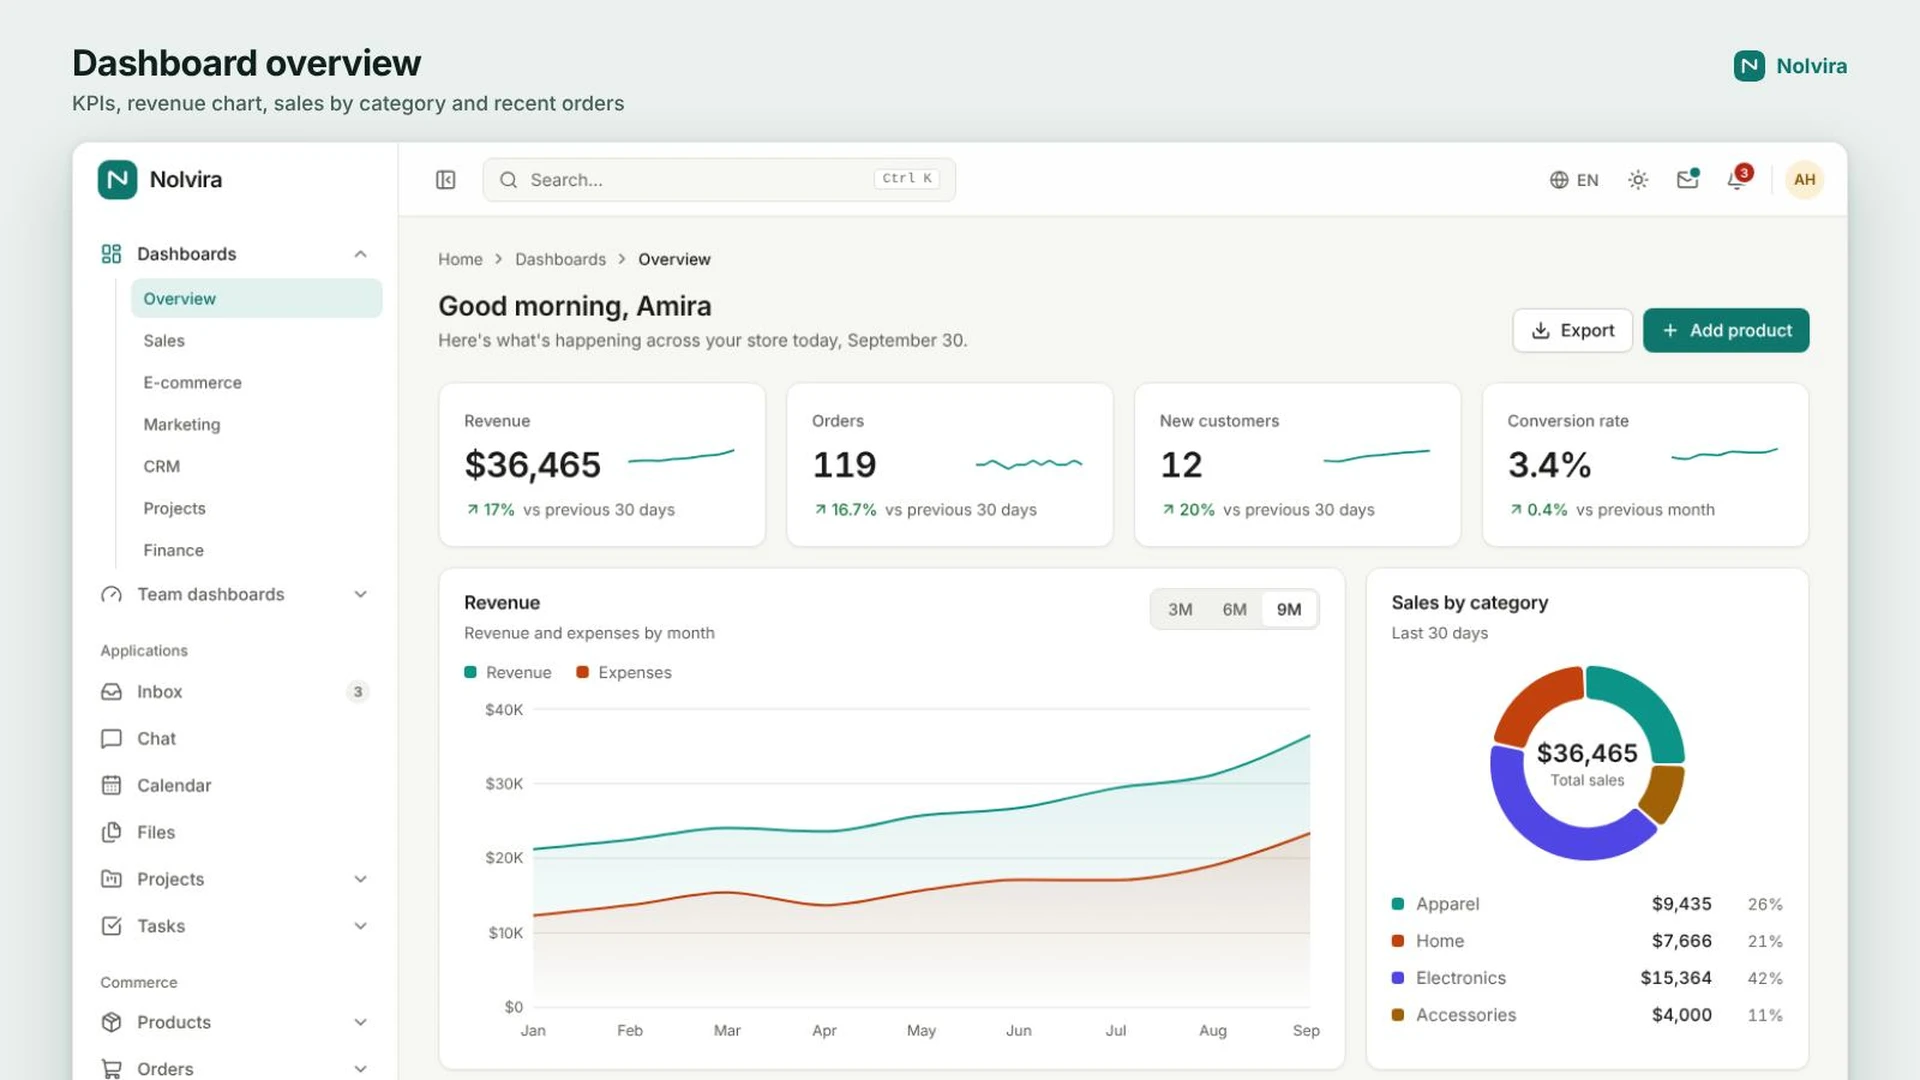The height and width of the screenshot is (1080, 1920).
Task: Click the Calendar icon in sidebar
Action: (x=111, y=786)
